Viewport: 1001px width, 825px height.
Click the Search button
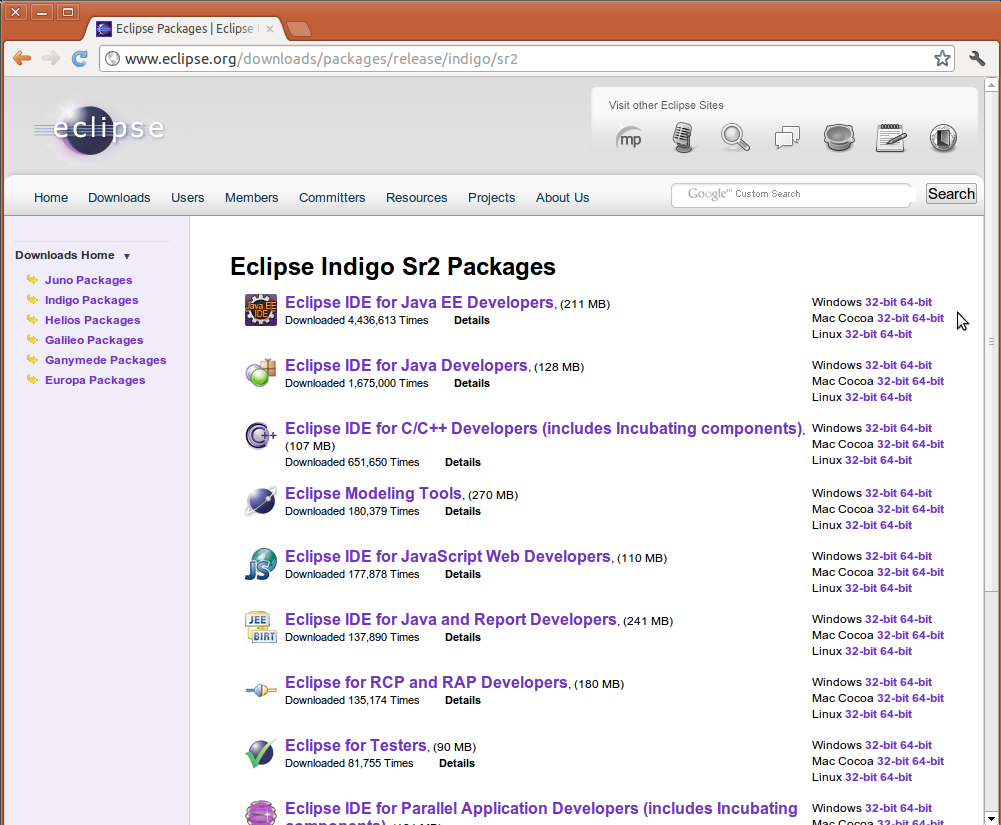pos(951,193)
